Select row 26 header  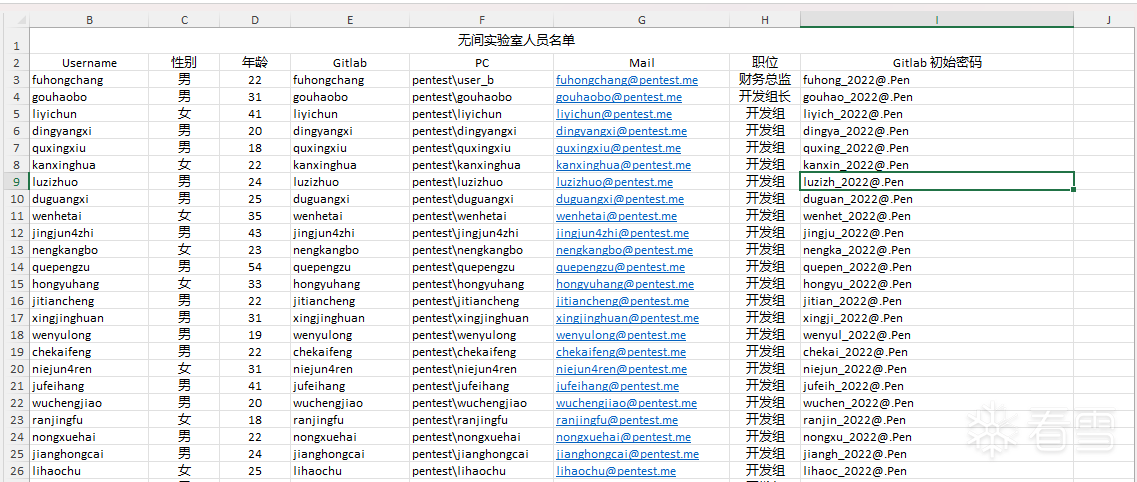[15, 471]
